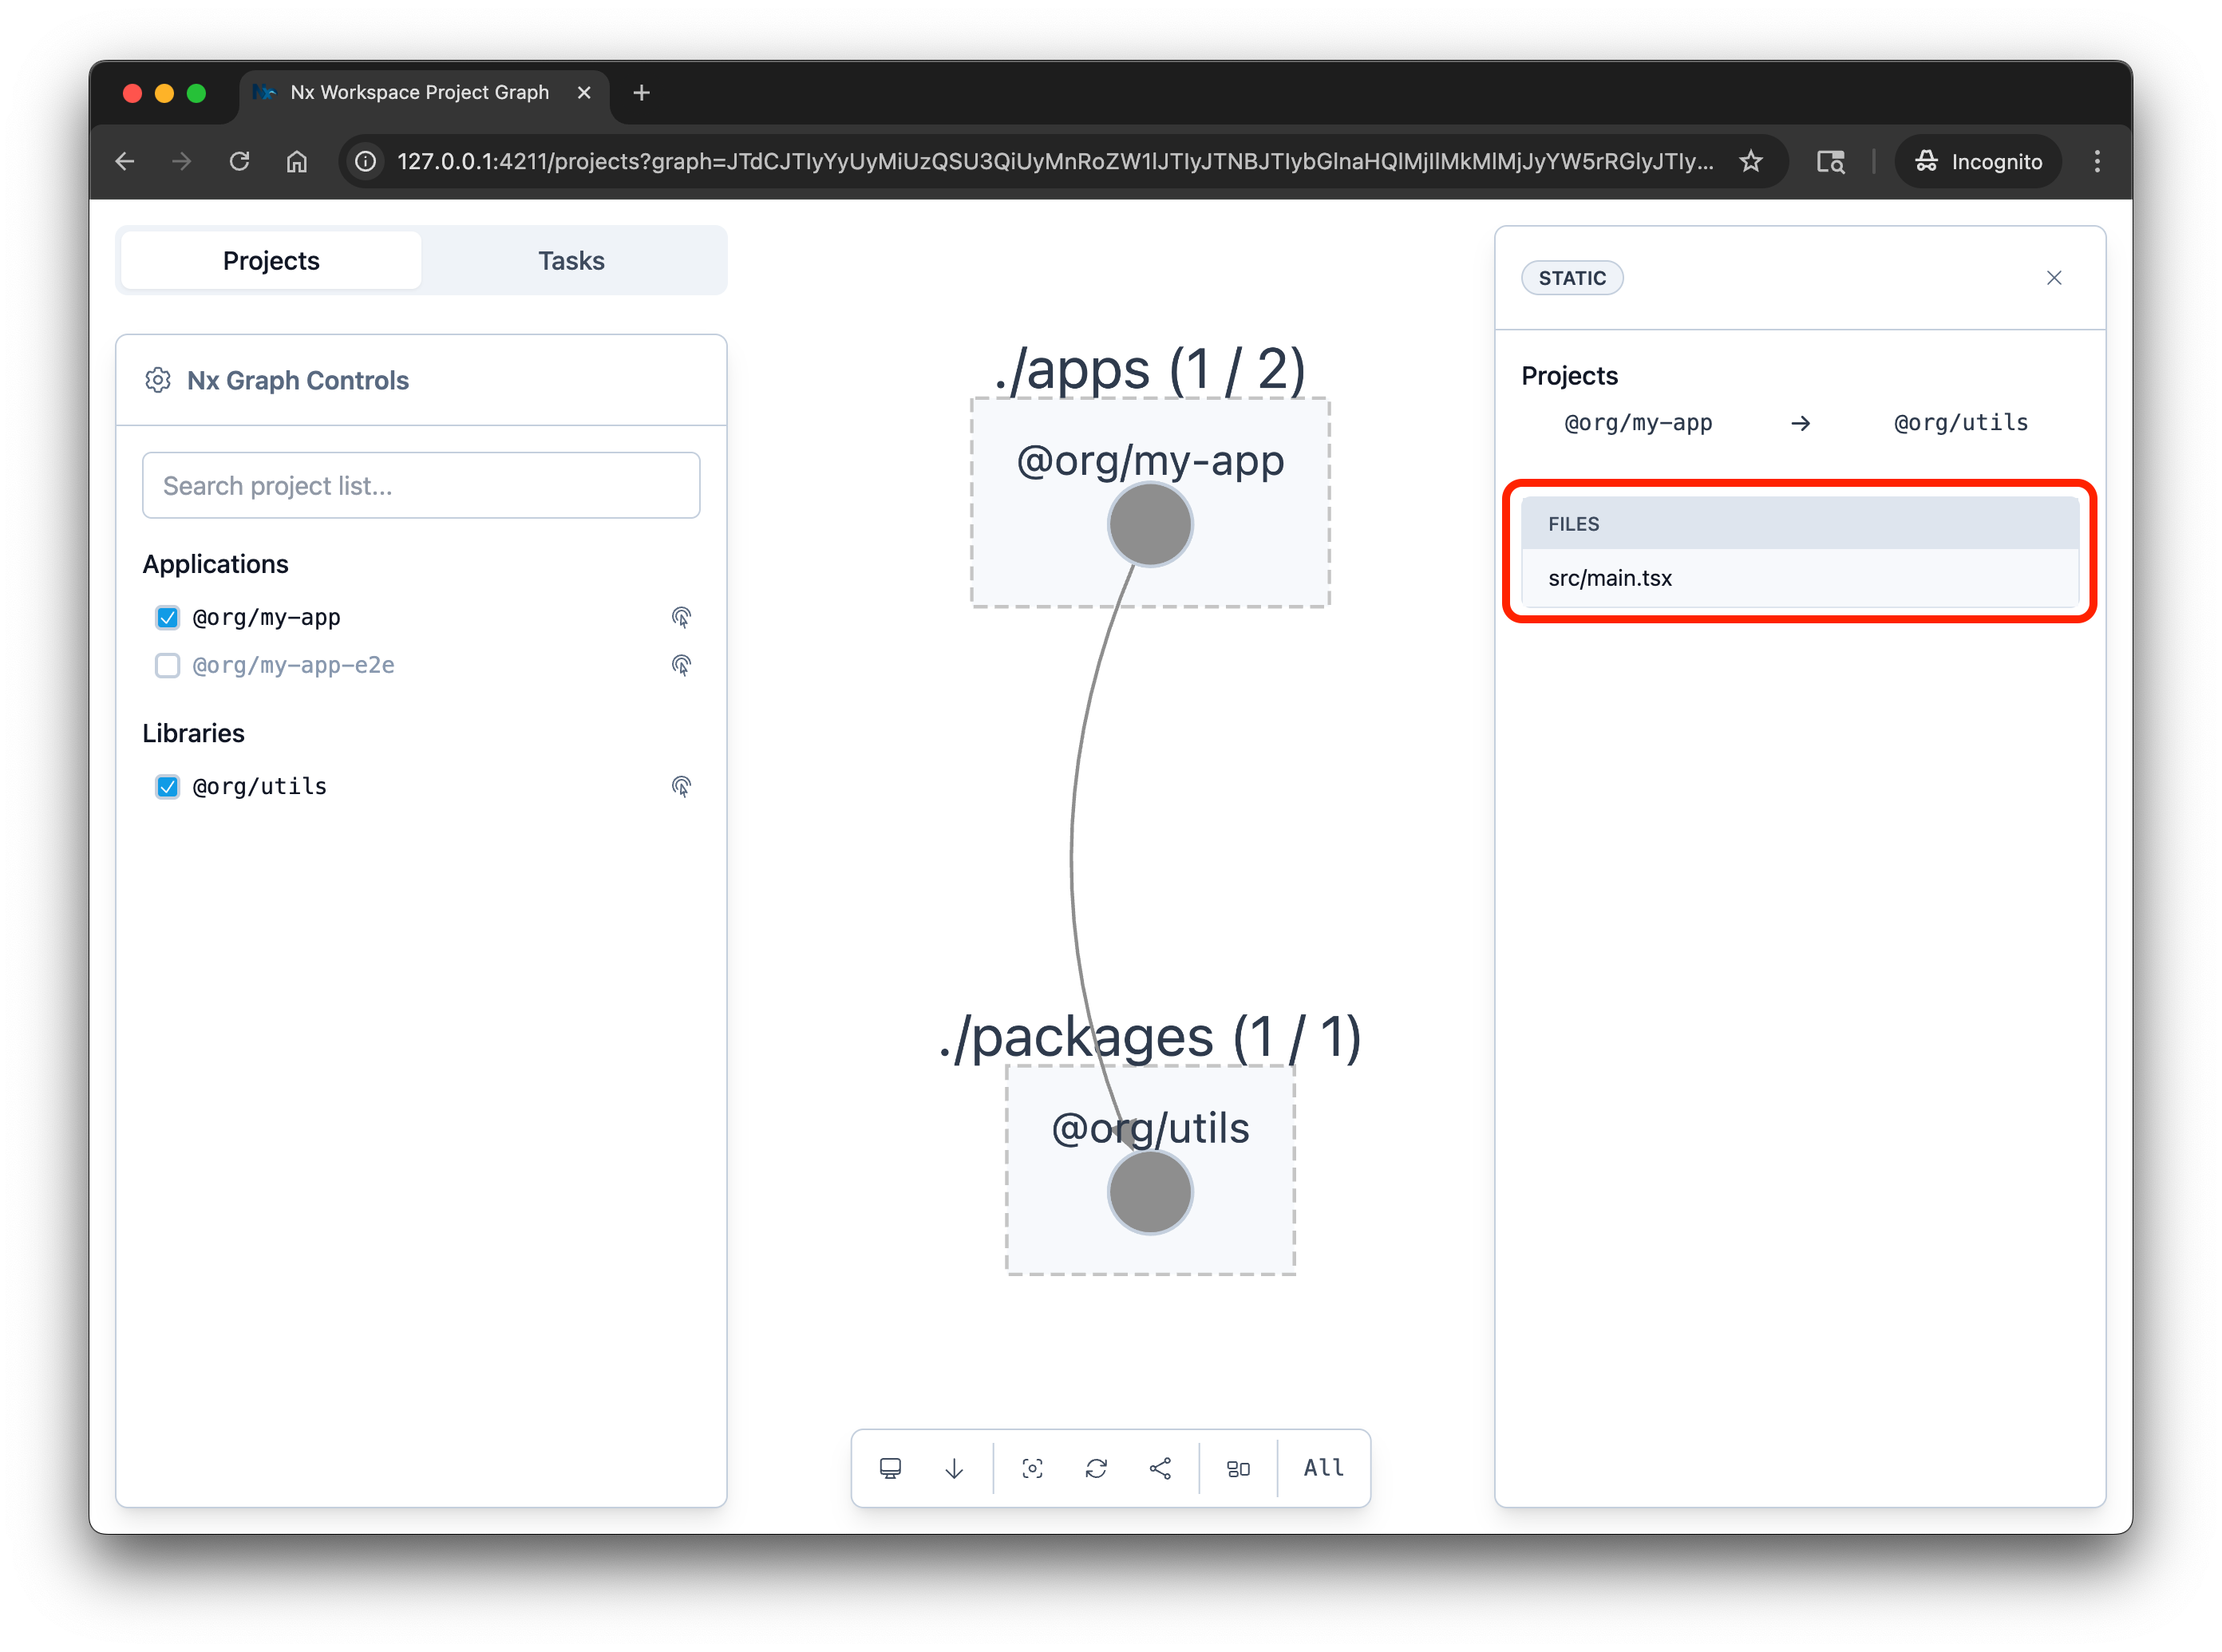Image resolution: width=2222 pixels, height=1652 pixels.
Task: View site information in address bar
Action: (365, 161)
